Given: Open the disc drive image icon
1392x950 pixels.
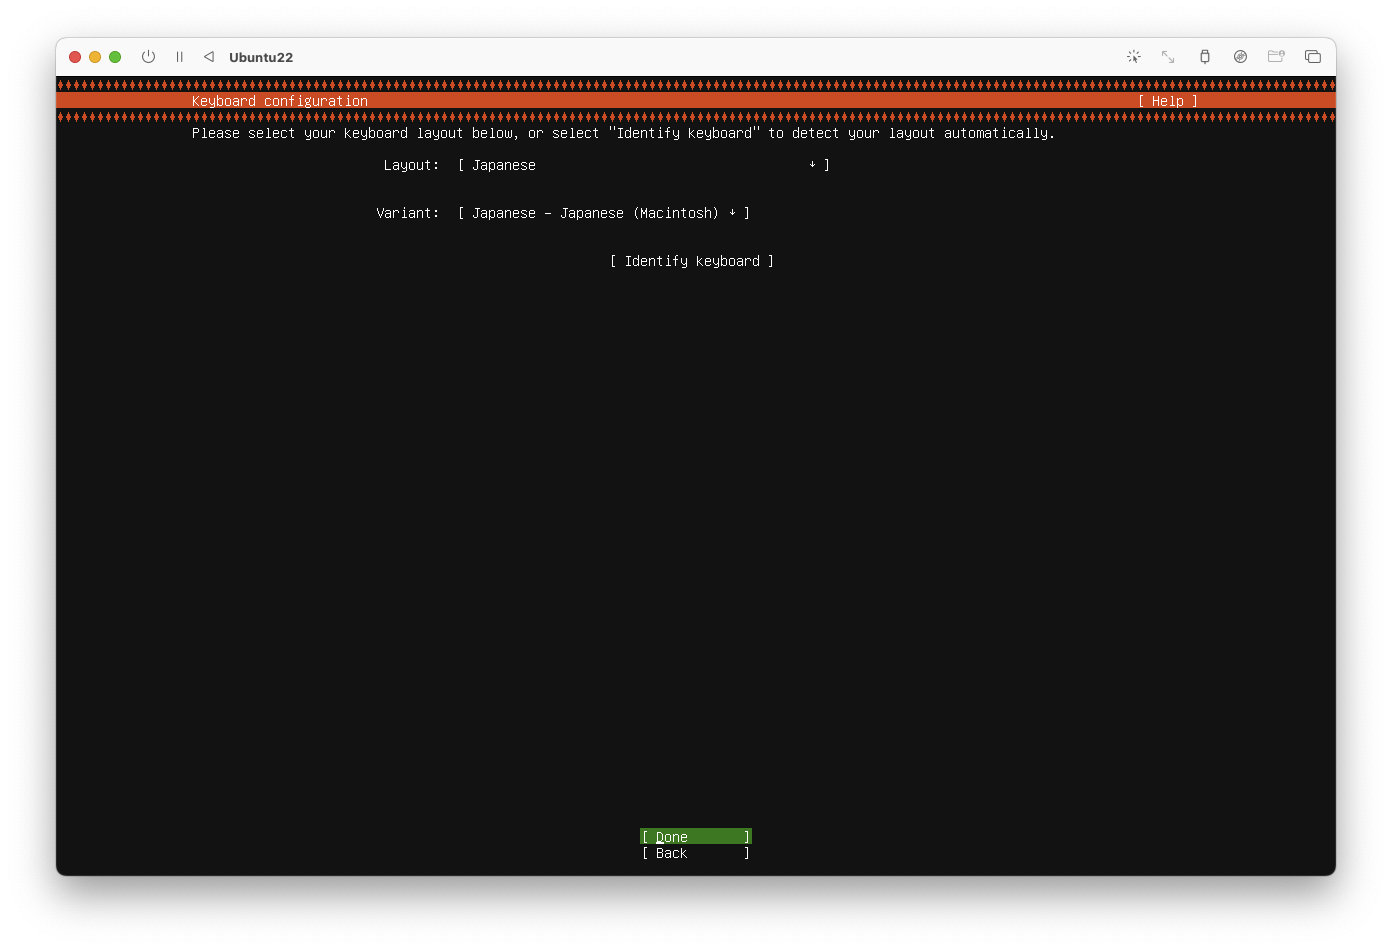Looking at the screenshot, I should click(1240, 57).
